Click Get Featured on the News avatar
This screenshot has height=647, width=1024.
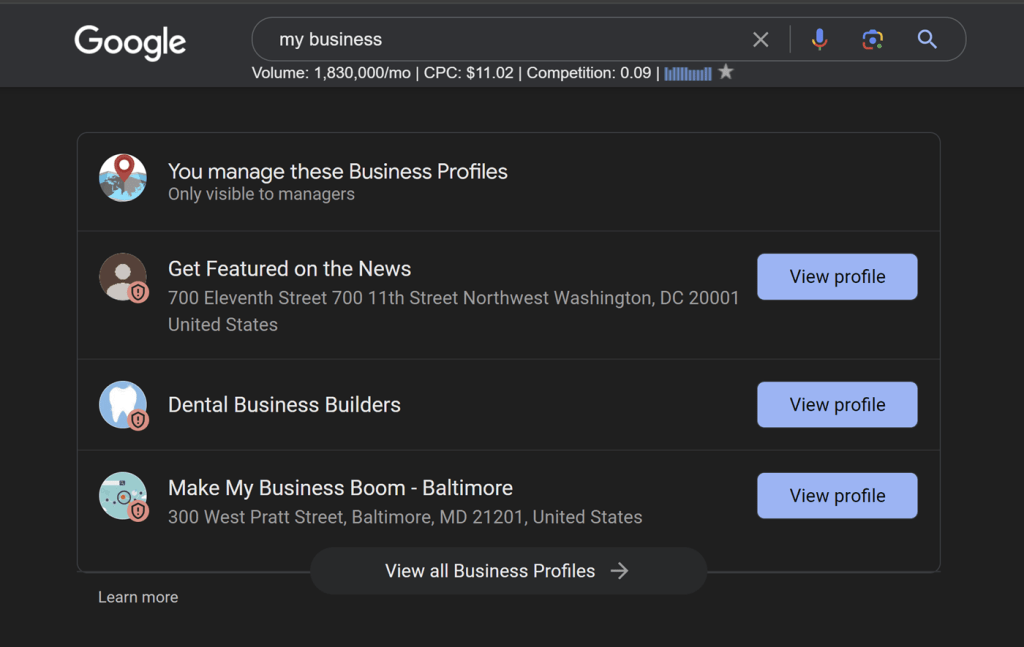tap(123, 277)
